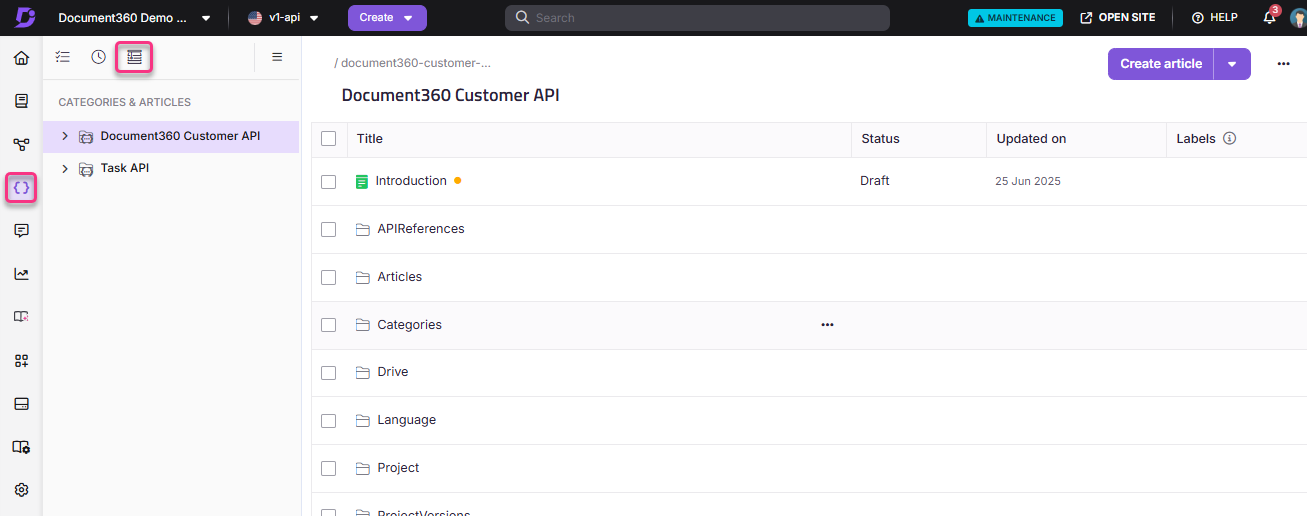Sort by the Title column header
Viewport: 1307px width, 516px height.
[370, 139]
